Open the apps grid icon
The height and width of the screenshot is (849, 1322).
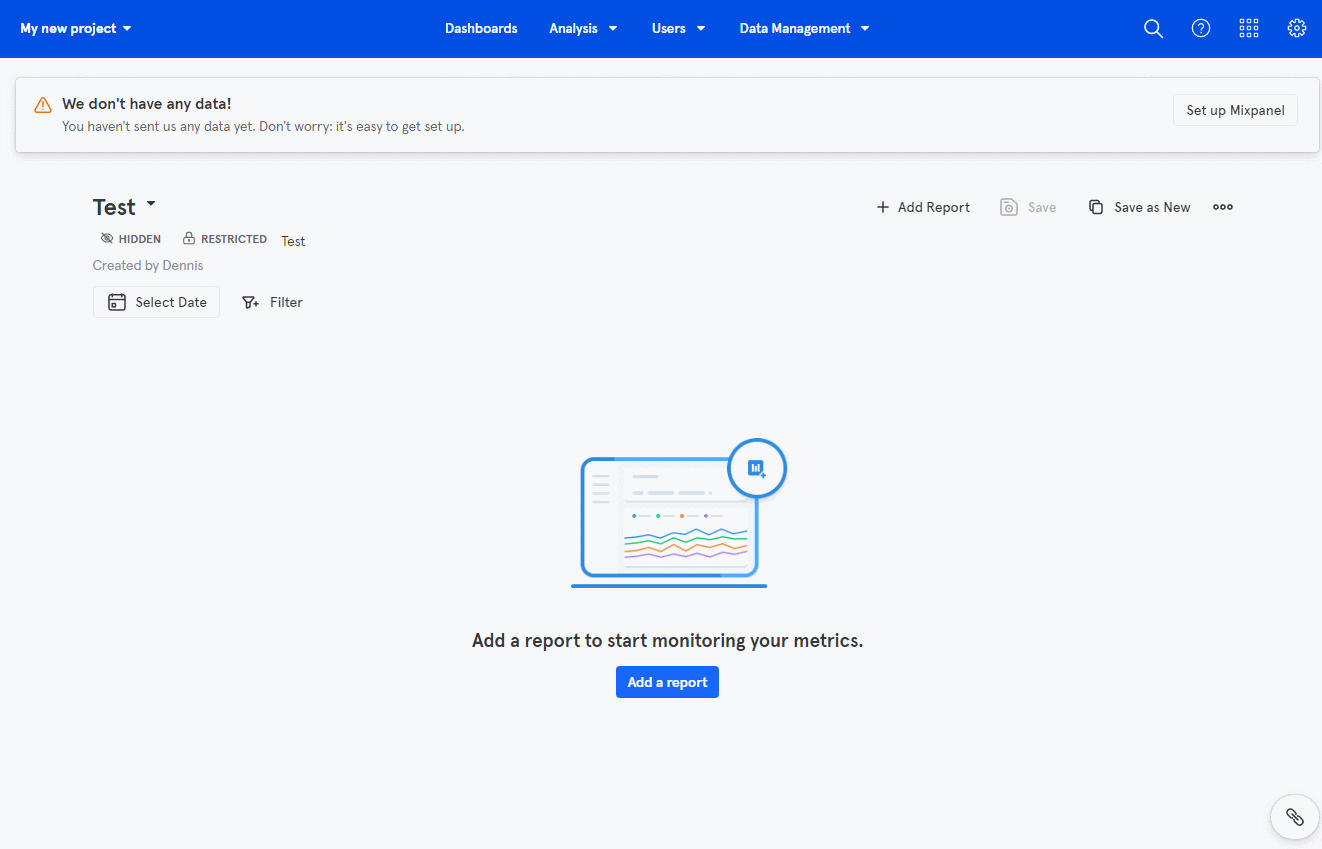point(1249,29)
